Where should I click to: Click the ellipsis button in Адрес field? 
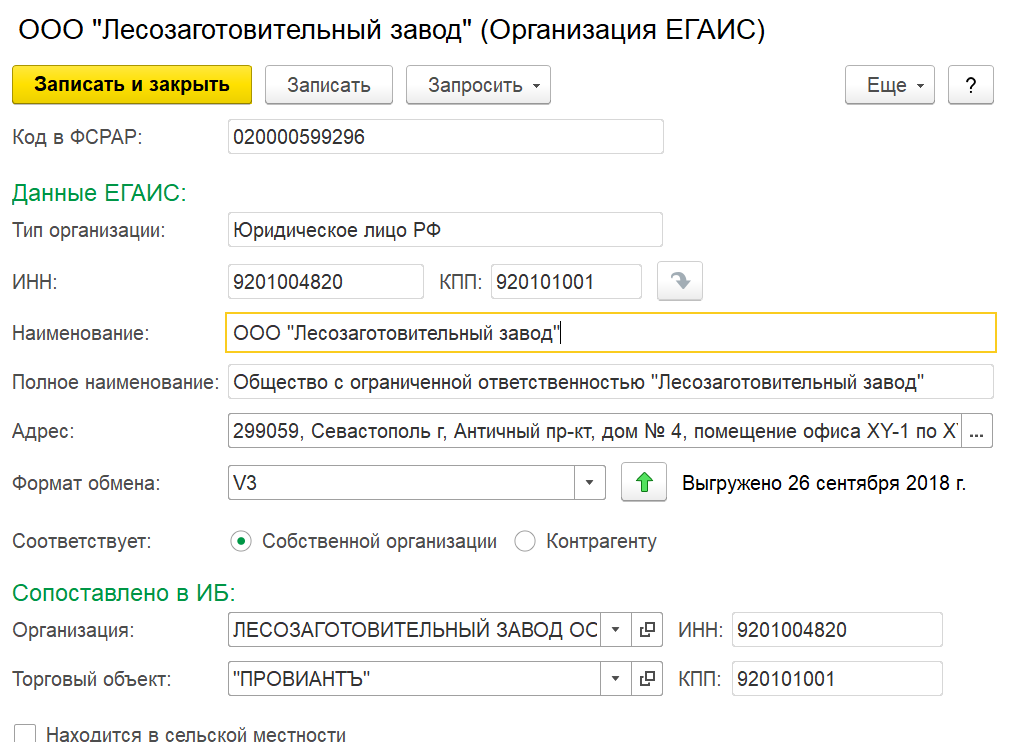tap(977, 431)
